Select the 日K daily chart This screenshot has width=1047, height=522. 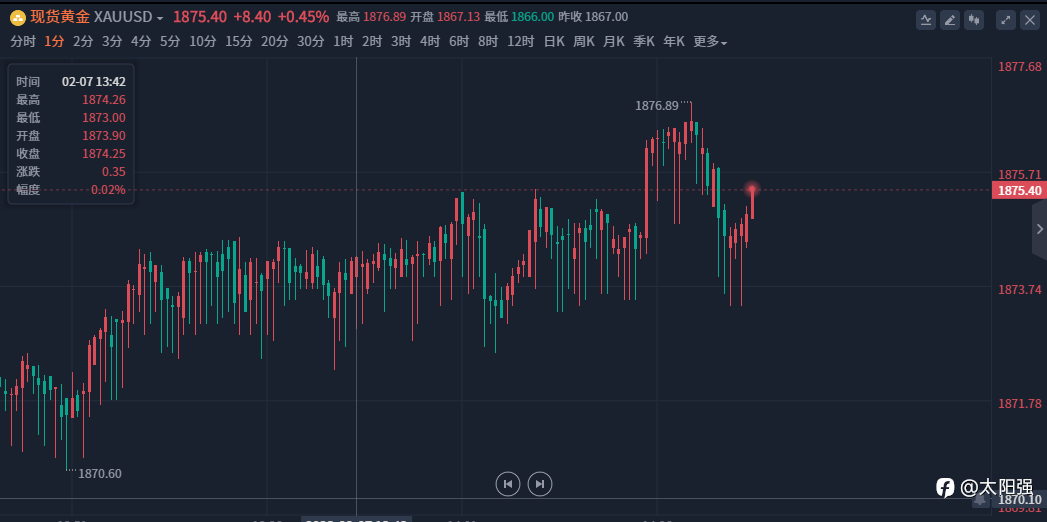(x=554, y=42)
